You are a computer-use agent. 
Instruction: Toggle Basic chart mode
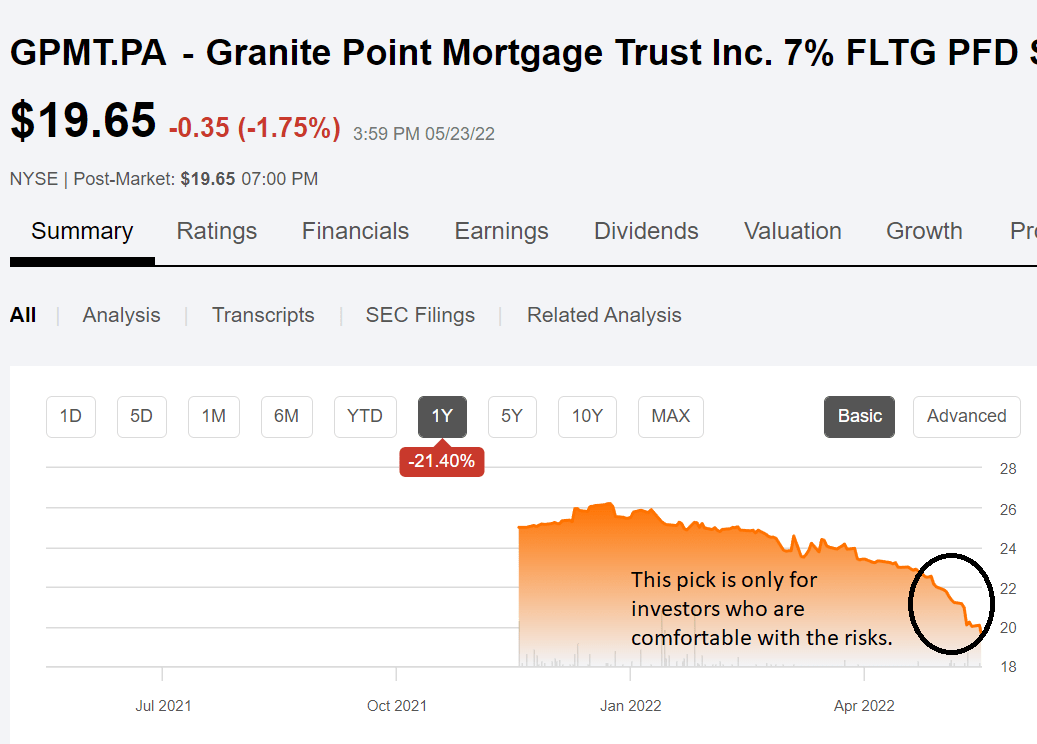[x=859, y=417]
